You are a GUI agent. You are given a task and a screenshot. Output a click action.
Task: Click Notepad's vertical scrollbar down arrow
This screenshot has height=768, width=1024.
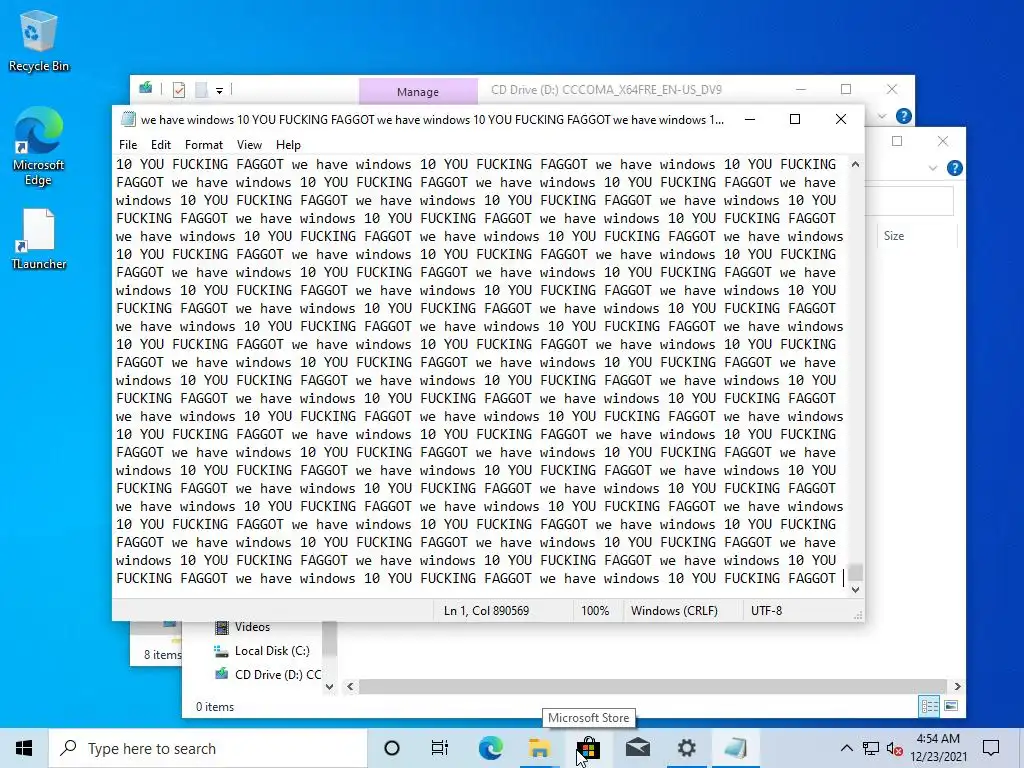(855, 590)
